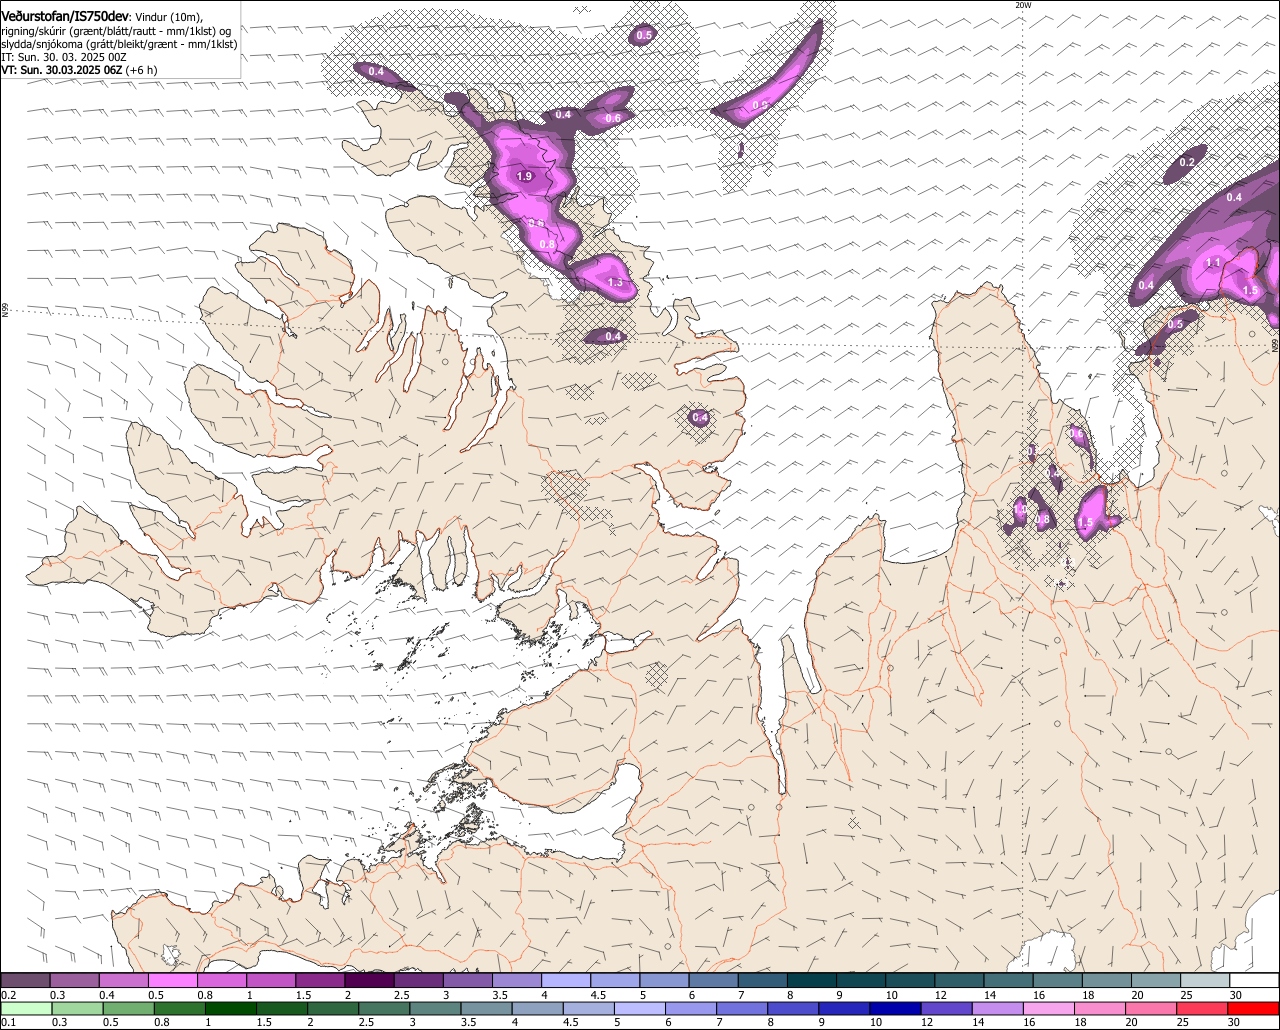
Task: Select upper legend swatch between 0.2 and 0.3
Action: (26, 980)
